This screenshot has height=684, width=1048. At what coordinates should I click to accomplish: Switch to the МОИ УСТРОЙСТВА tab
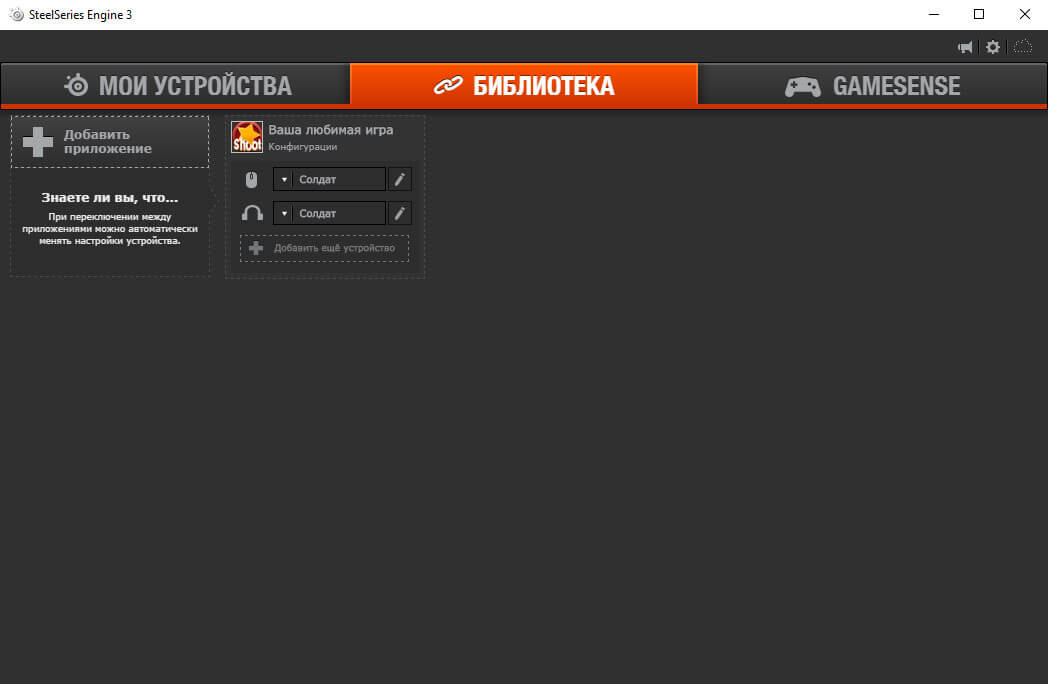click(x=176, y=85)
